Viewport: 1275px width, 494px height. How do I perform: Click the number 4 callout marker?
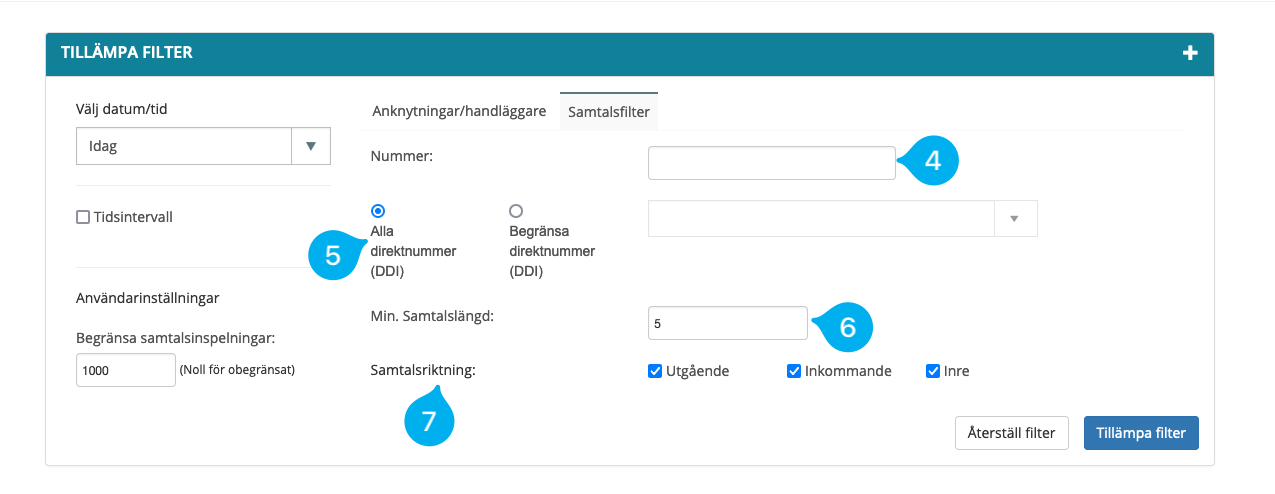pos(932,161)
